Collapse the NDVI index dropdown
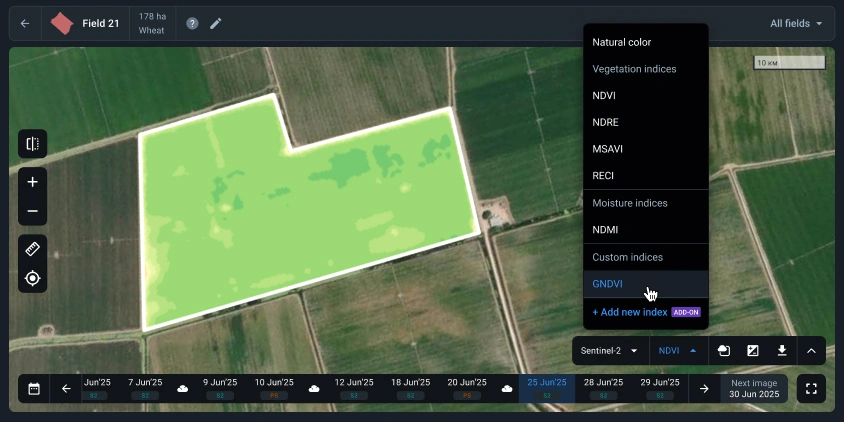The height and width of the screenshot is (422, 844). [x=677, y=351]
